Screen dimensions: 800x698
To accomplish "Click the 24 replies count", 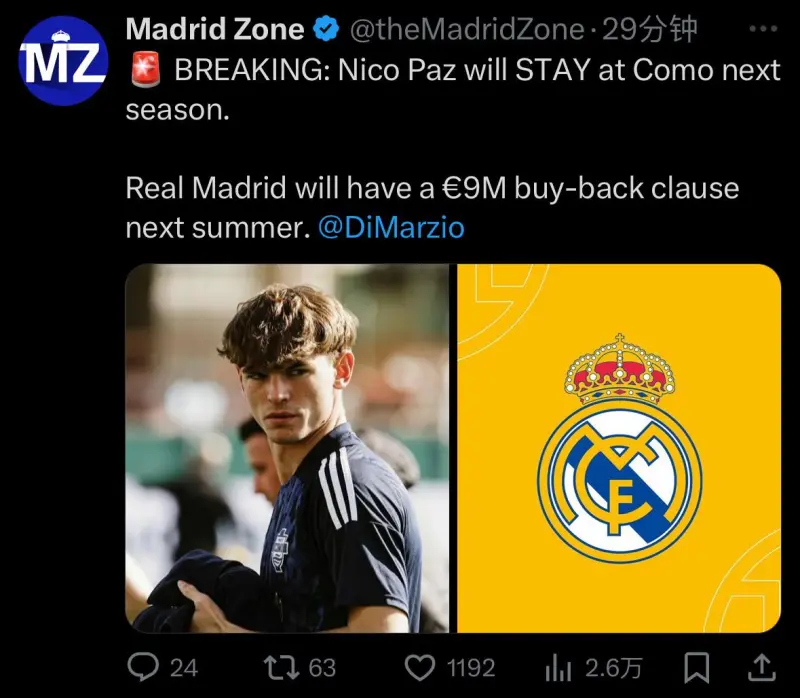I will (184, 668).
